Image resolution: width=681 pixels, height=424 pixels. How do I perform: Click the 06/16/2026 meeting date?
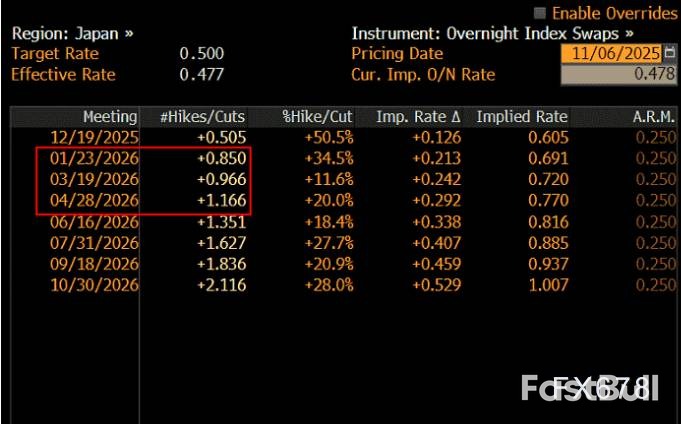(96, 221)
